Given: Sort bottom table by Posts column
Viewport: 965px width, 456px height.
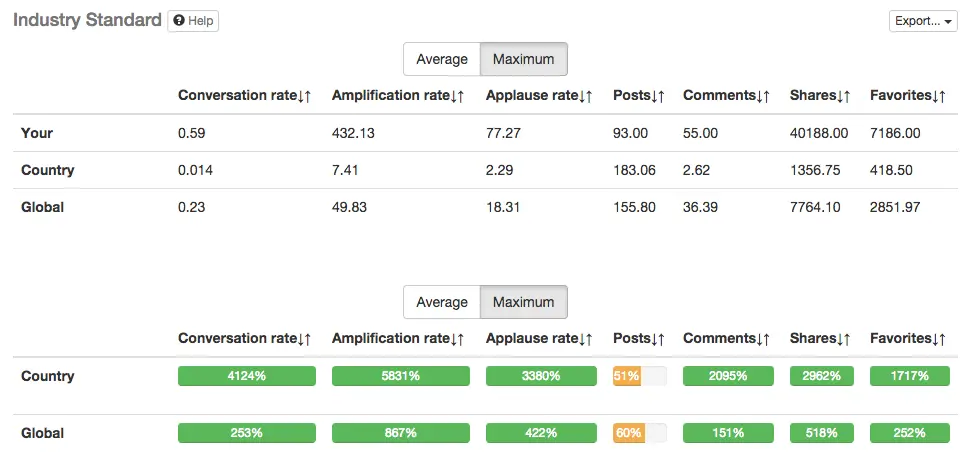Looking at the screenshot, I should 639,339.
